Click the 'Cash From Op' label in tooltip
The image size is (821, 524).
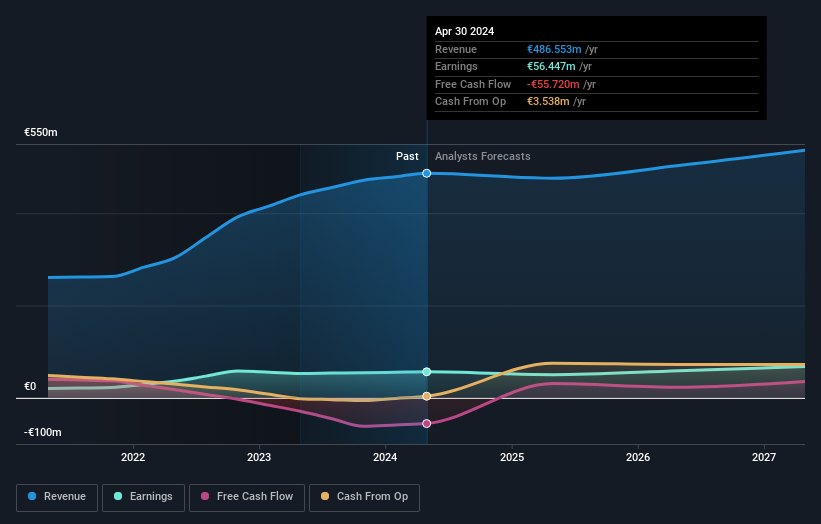click(470, 102)
